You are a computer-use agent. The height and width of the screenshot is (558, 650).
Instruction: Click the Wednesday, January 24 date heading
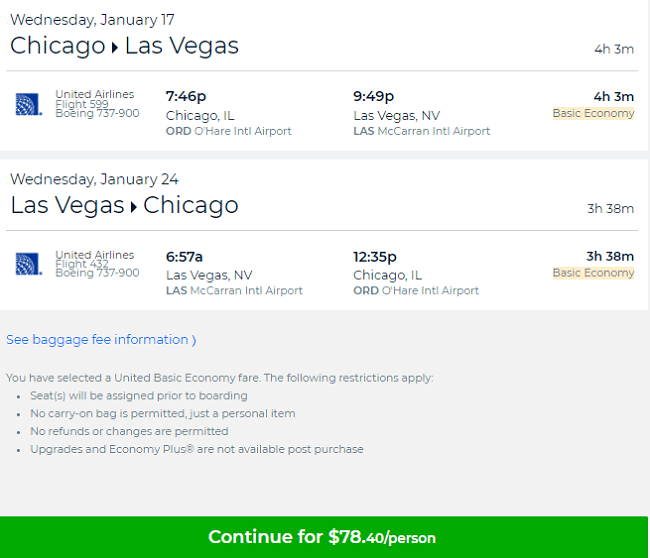95,180
